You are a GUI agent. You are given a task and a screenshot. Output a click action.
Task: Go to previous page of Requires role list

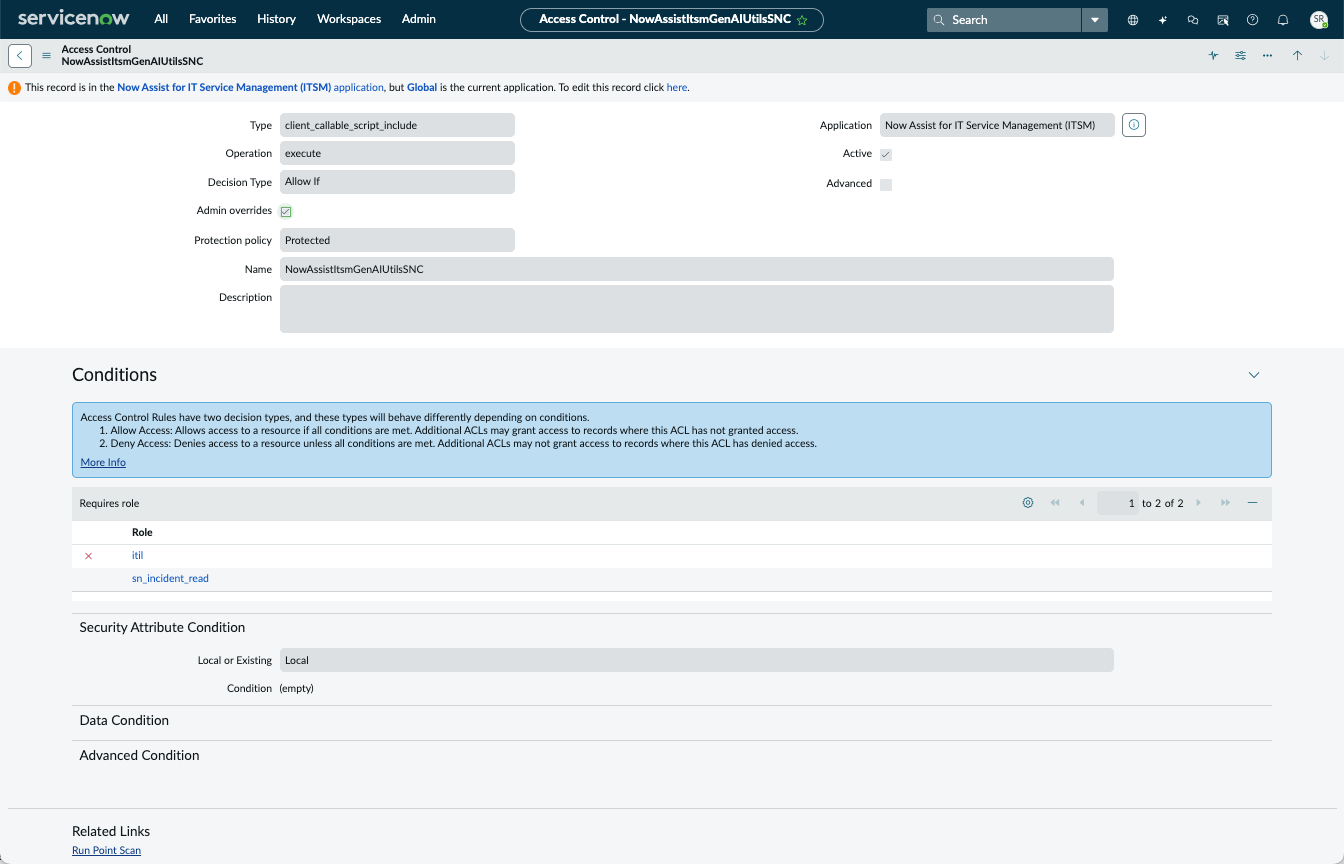[x=1081, y=503]
